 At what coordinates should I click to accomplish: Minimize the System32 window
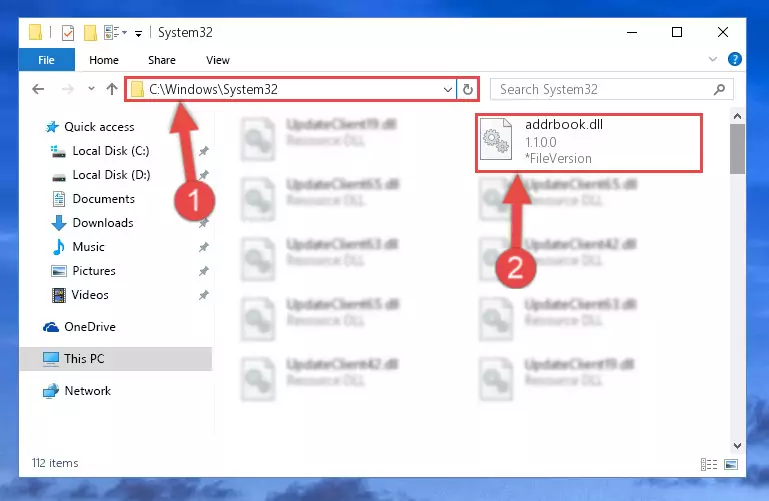click(x=632, y=32)
